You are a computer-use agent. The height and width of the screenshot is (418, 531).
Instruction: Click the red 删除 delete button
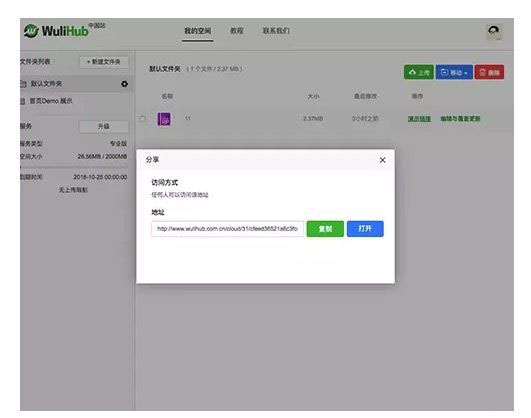pyautogui.click(x=489, y=72)
